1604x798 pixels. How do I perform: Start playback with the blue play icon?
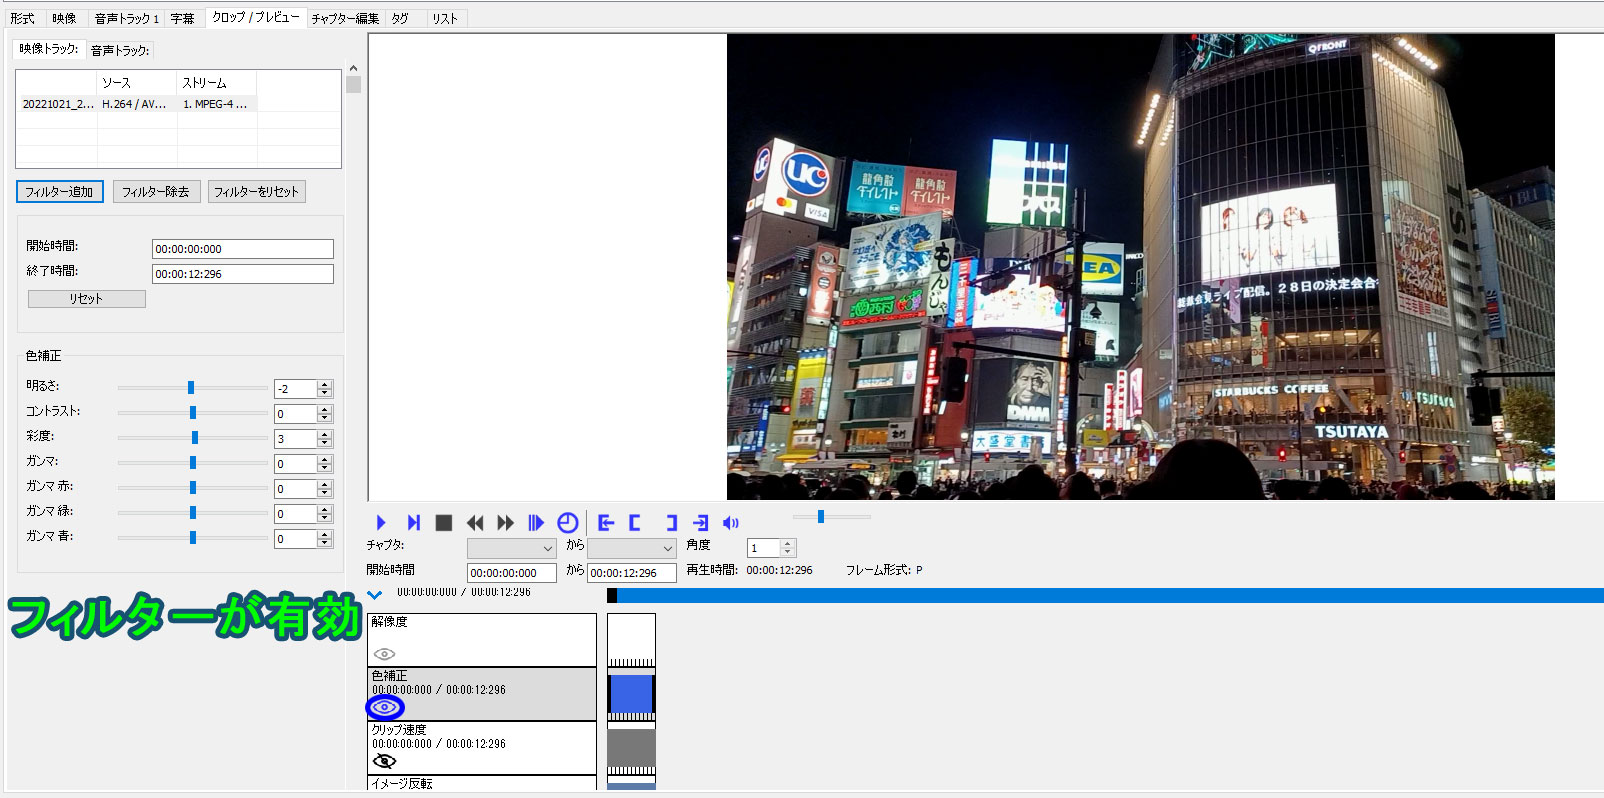click(381, 523)
